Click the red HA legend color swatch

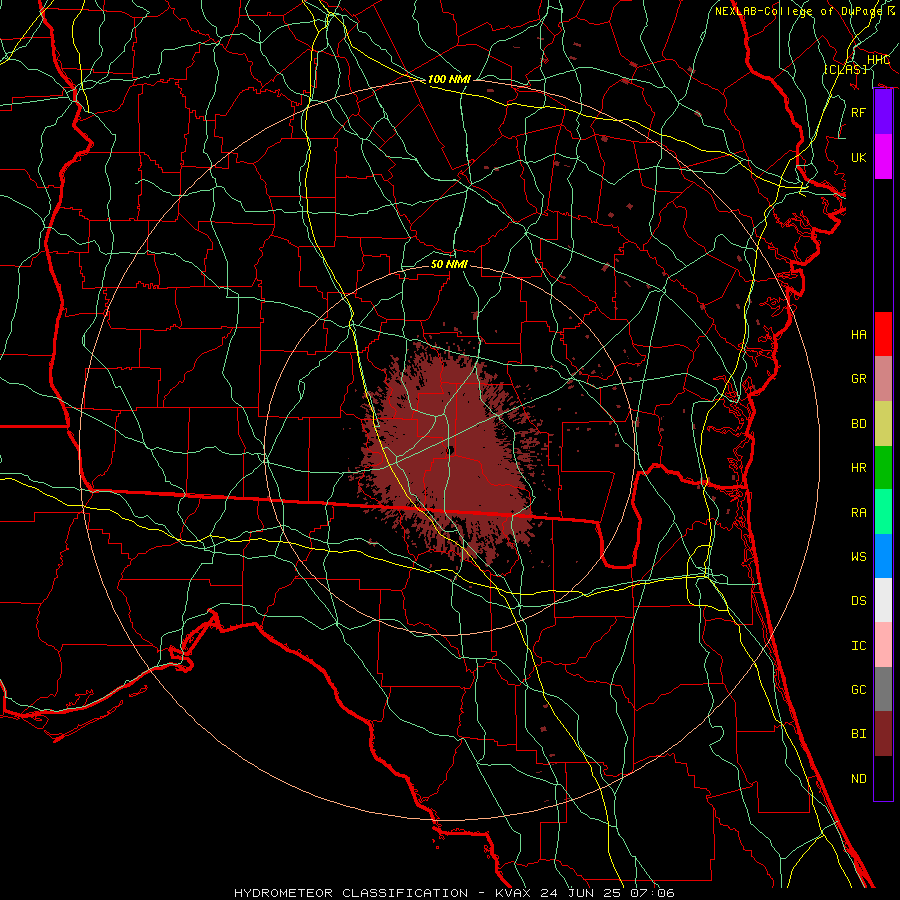(x=883, y=334)
